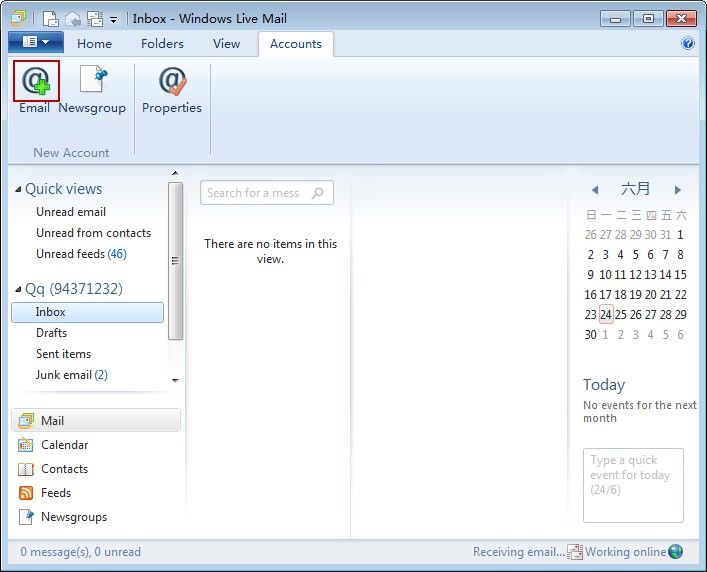Click the Windows Live Mail title icon

coord(18,18)
